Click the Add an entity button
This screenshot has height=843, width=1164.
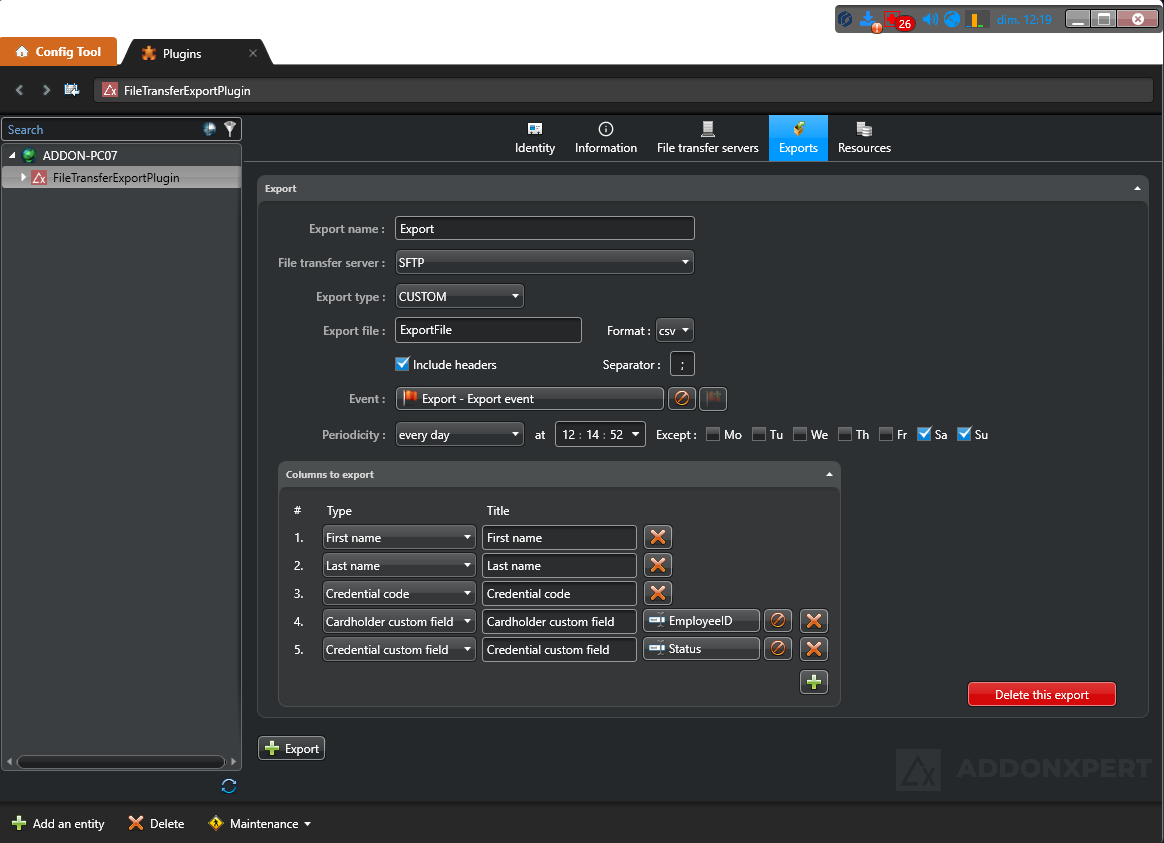58,824
